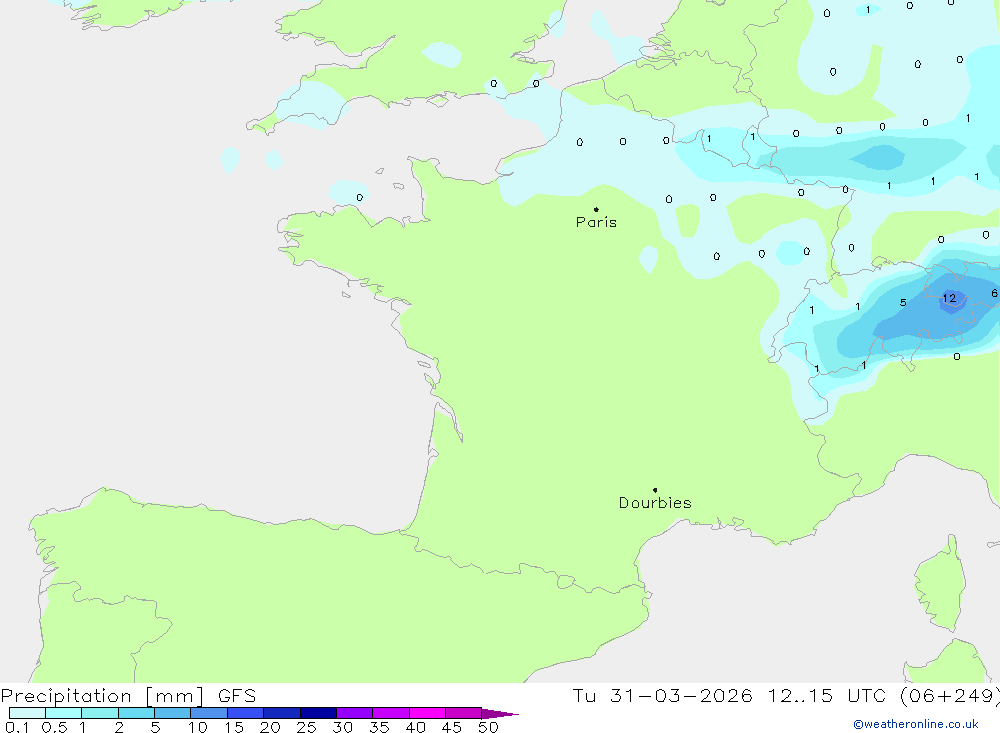Viewport: 1000px width, 733px height.
Task: Click the legend scale label 40
Action: [x=416, y=727]
